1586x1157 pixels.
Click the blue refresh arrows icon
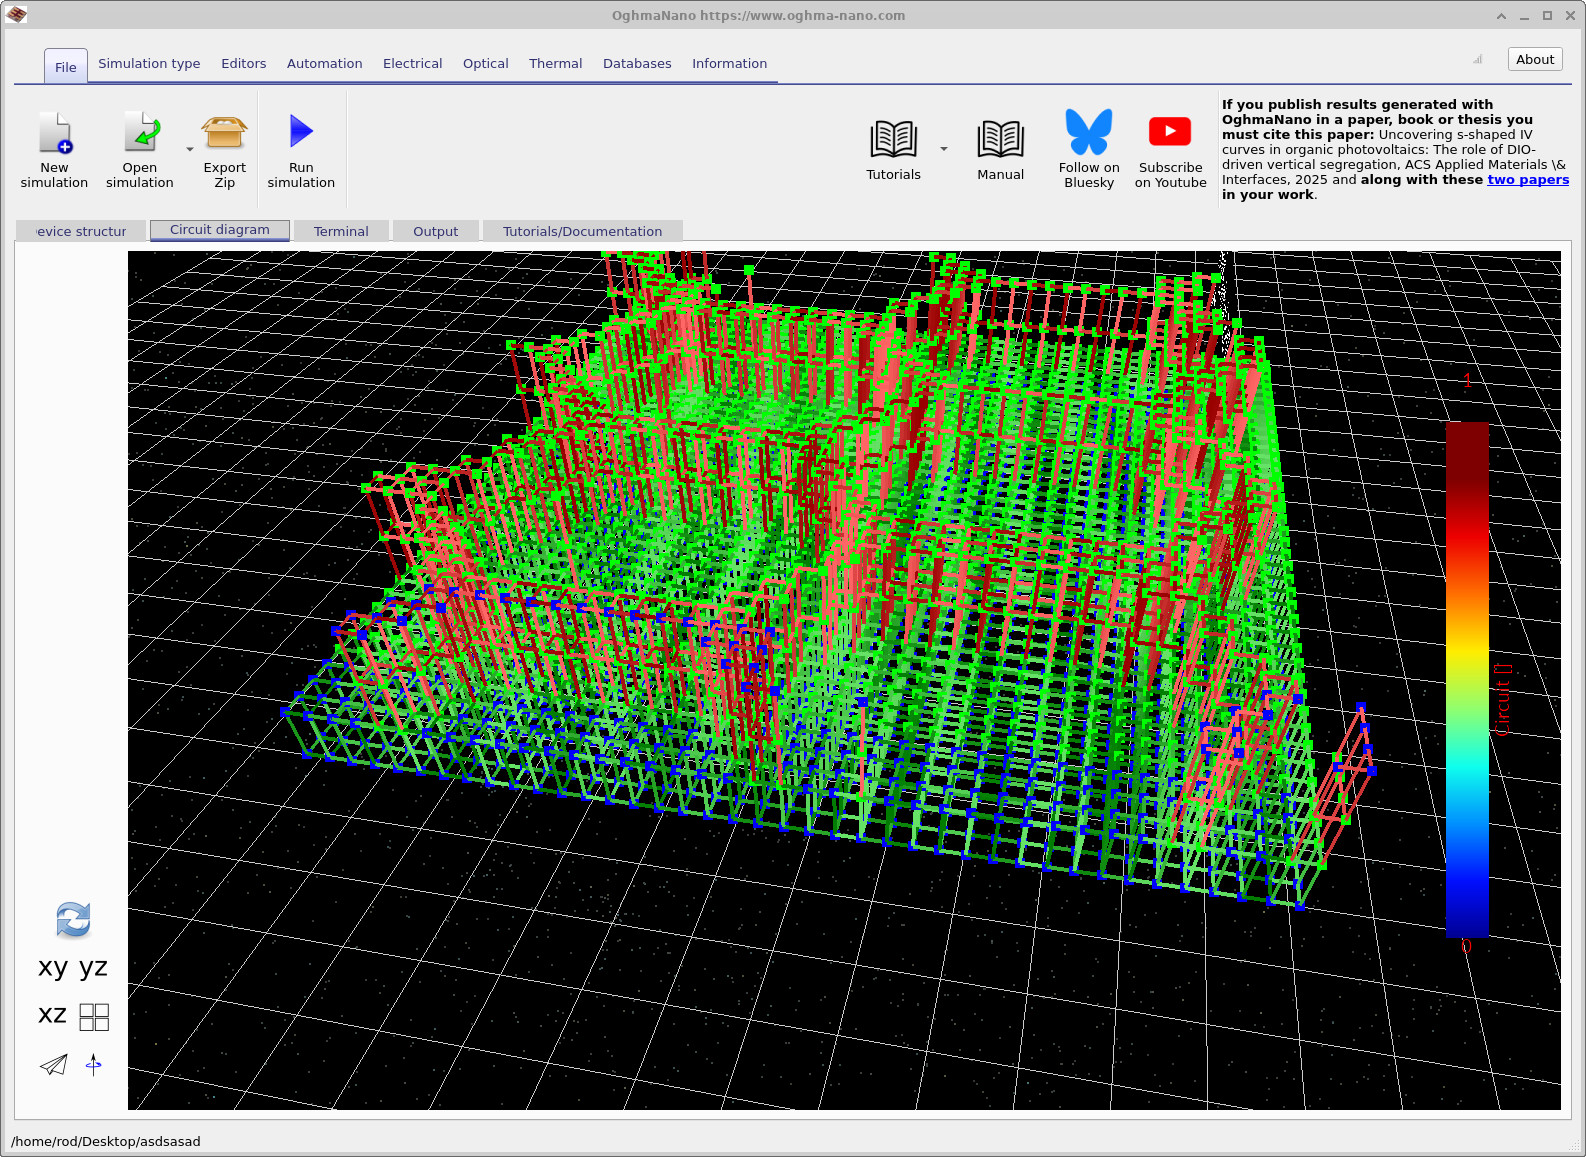[73, 920]
